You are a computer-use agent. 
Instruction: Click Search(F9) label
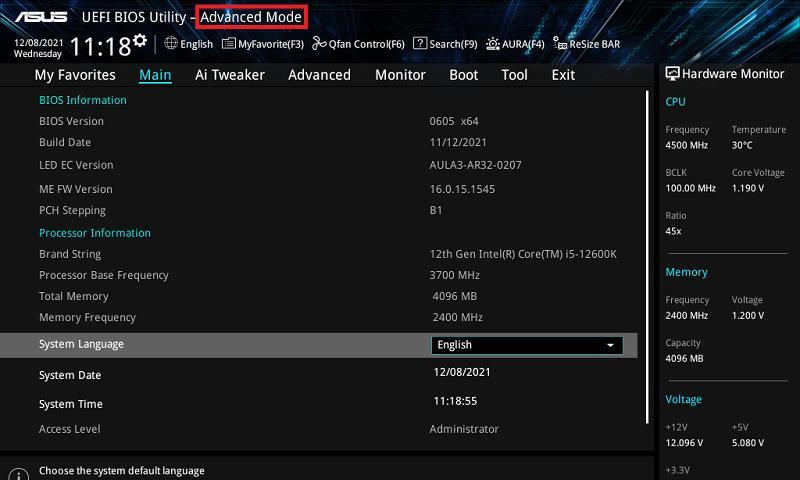coord(453,44)
